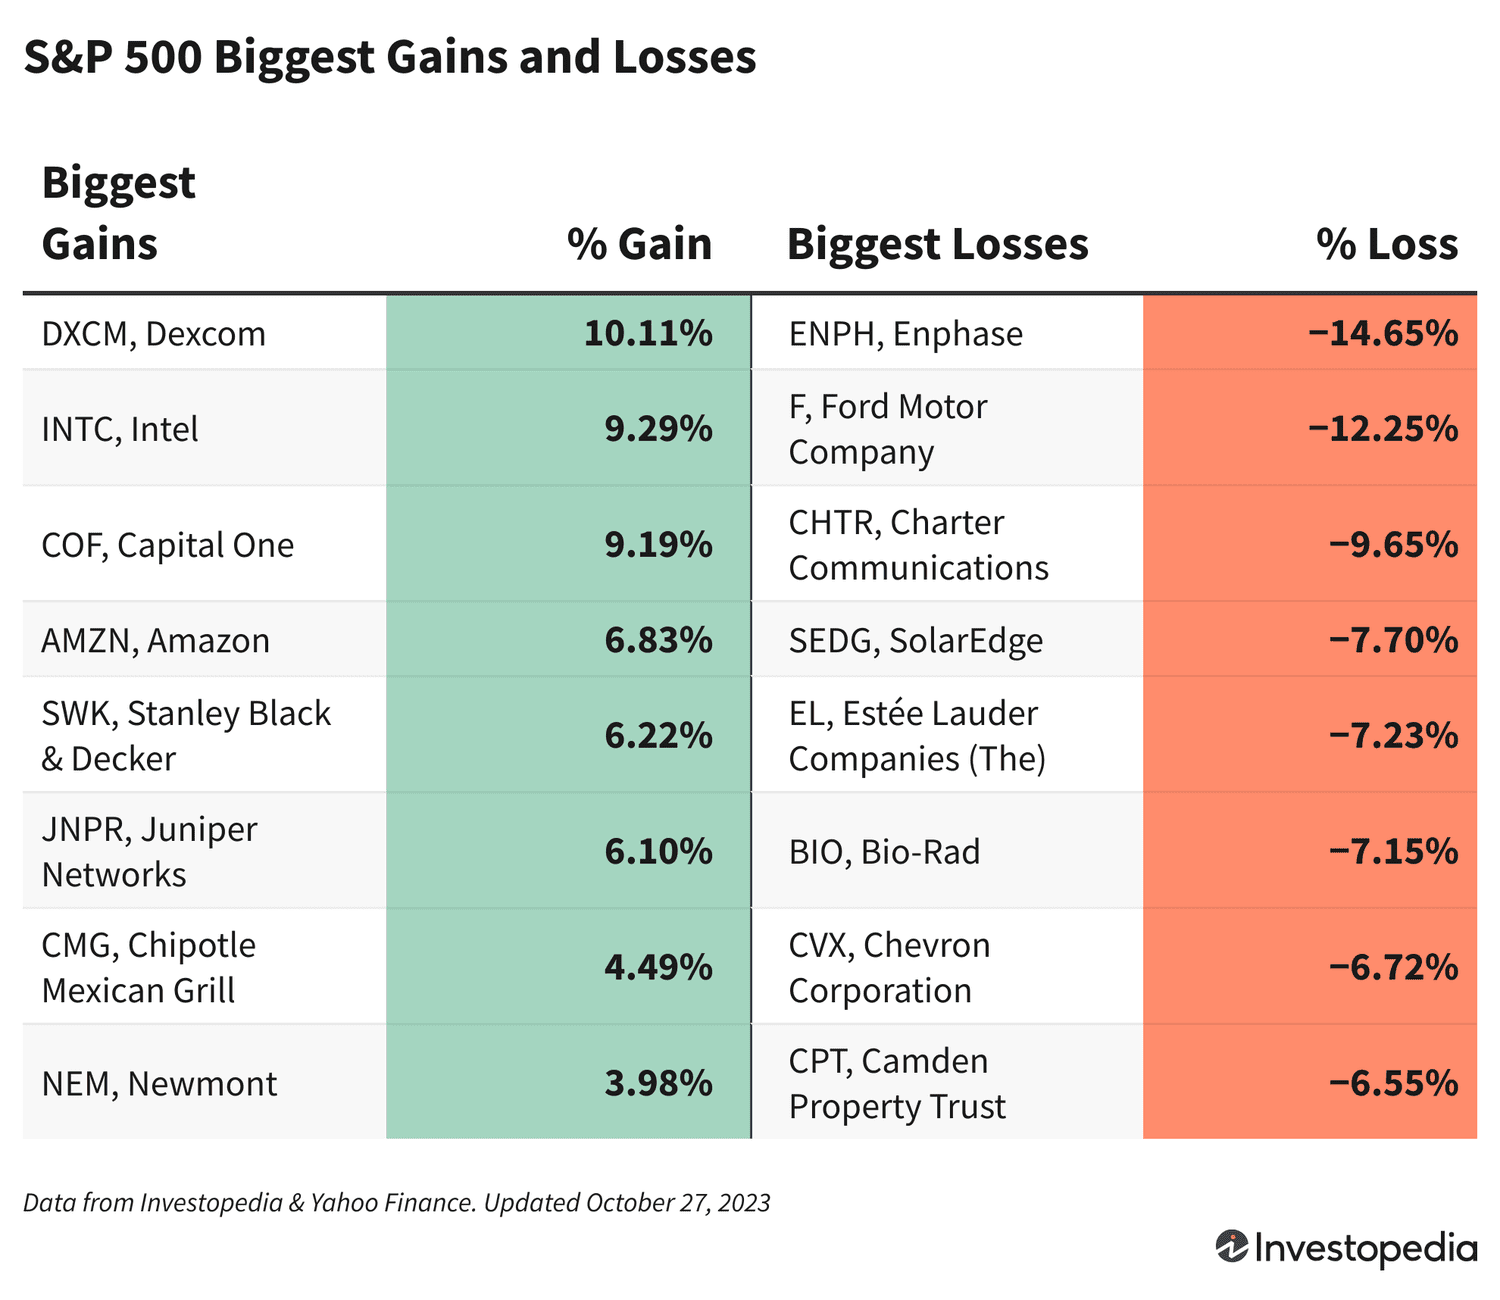The image size is (1500, 1300).
Task: Click the Investopedia brand name text
Action: (x=1365, y=1248)
